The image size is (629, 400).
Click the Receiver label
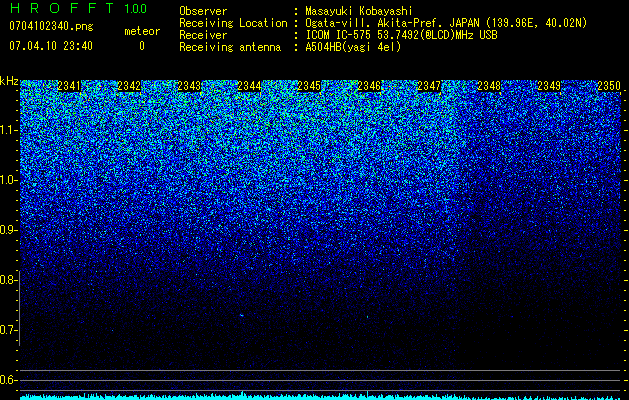coord(203,35)
